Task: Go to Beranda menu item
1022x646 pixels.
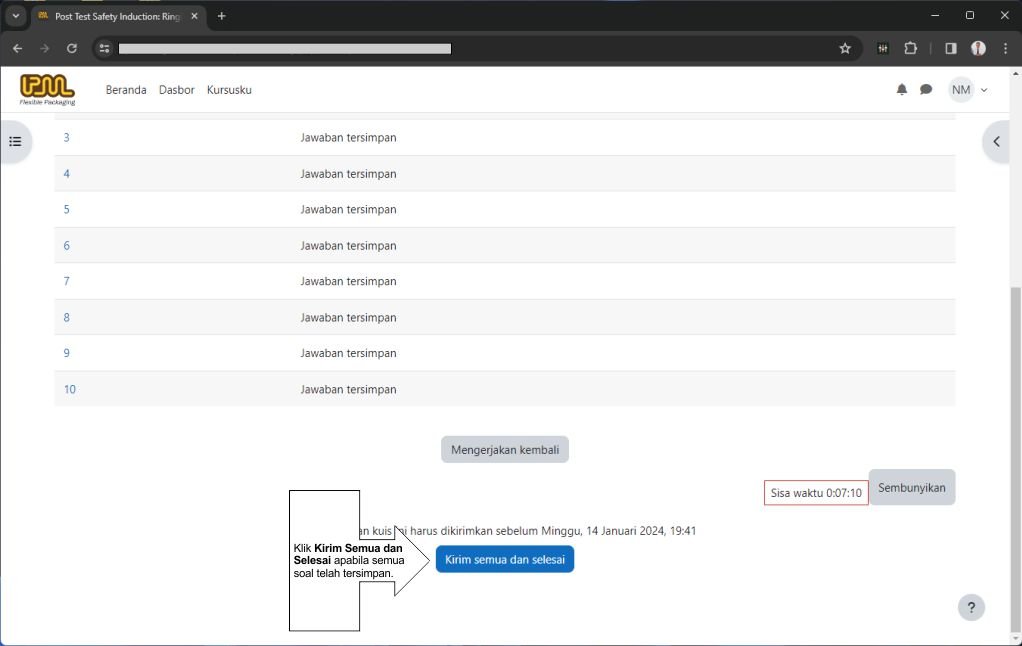Action: coord(126,90)
